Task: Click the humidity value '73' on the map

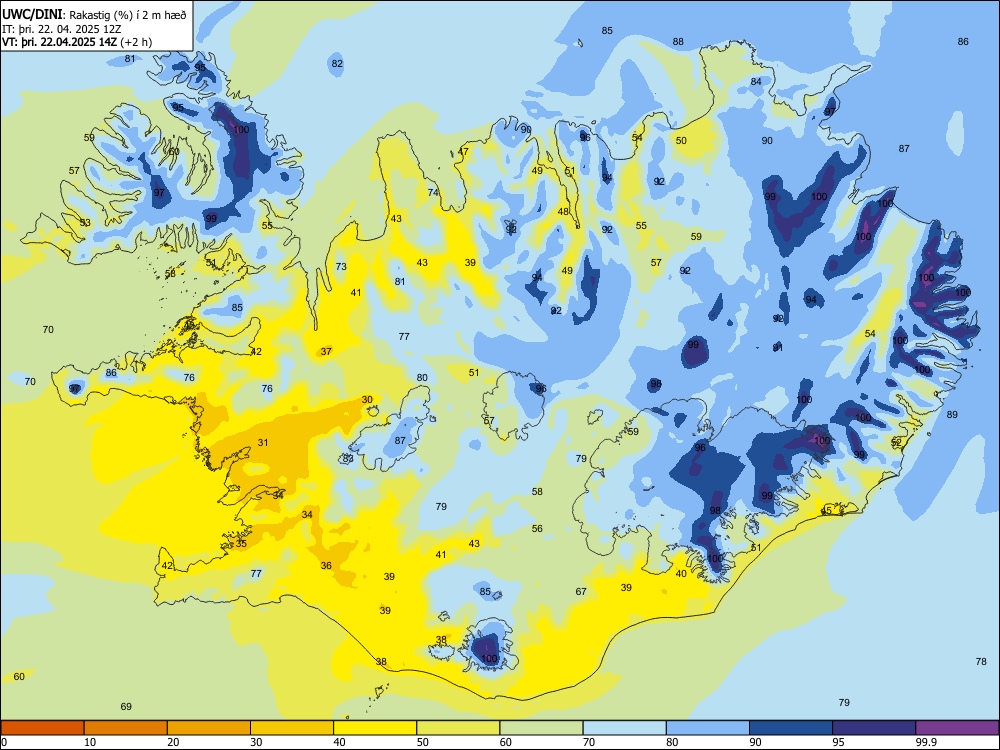Action: [341, 267]
